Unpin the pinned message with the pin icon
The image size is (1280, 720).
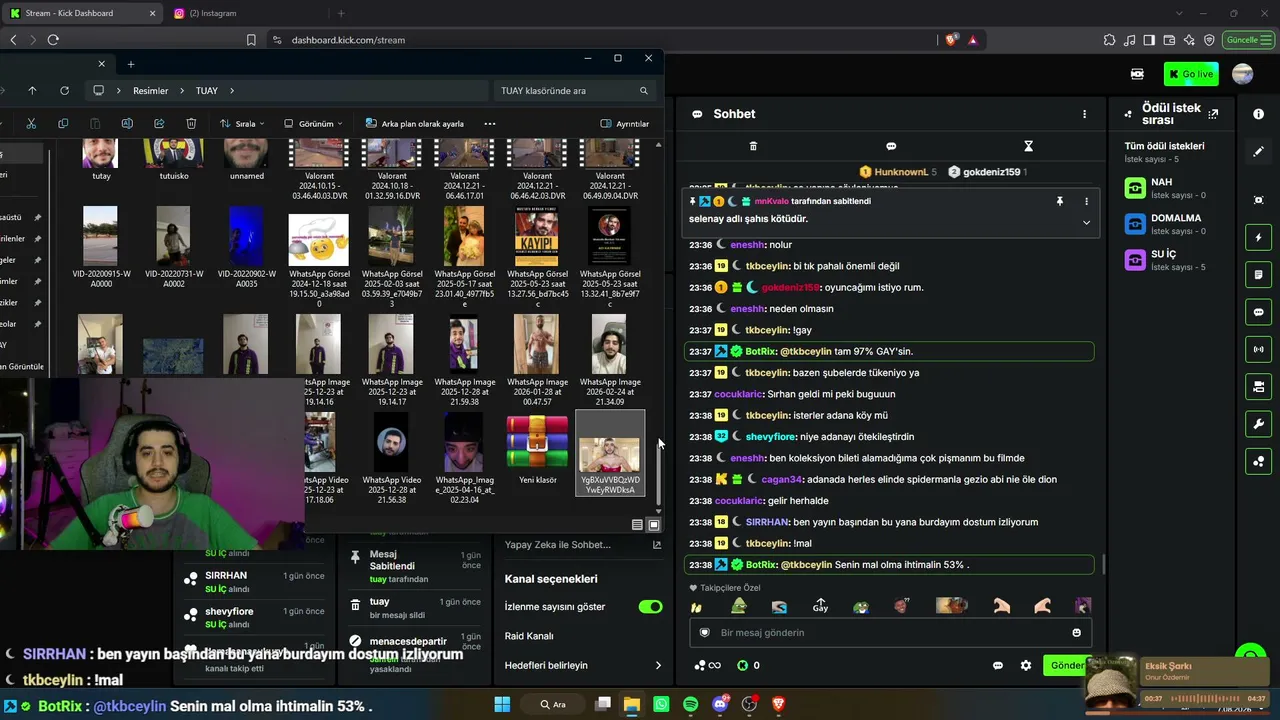[x=1059, y=201]
